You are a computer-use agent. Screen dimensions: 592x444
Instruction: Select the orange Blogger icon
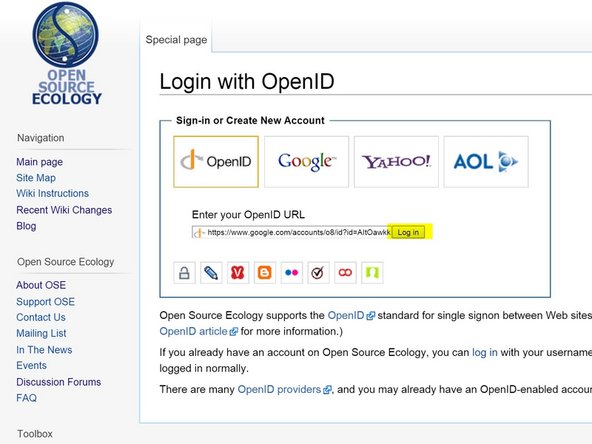[x=265, y=273]
